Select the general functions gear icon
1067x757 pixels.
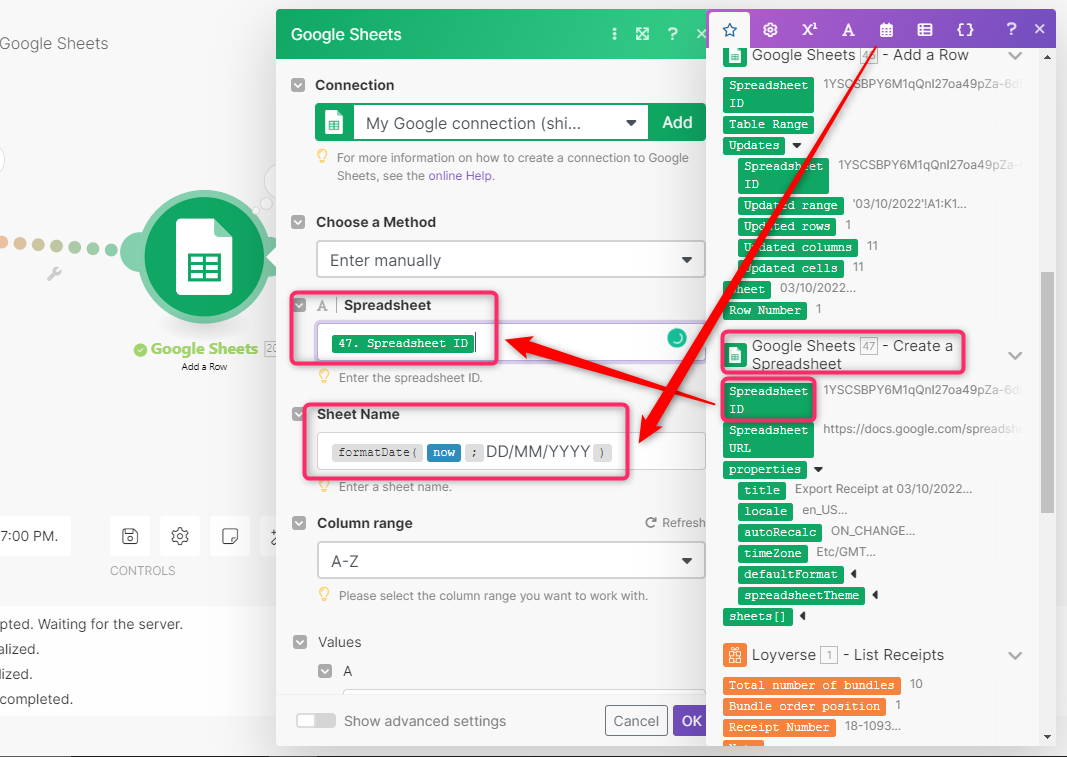pyautogui.click(x=770, y=29)
